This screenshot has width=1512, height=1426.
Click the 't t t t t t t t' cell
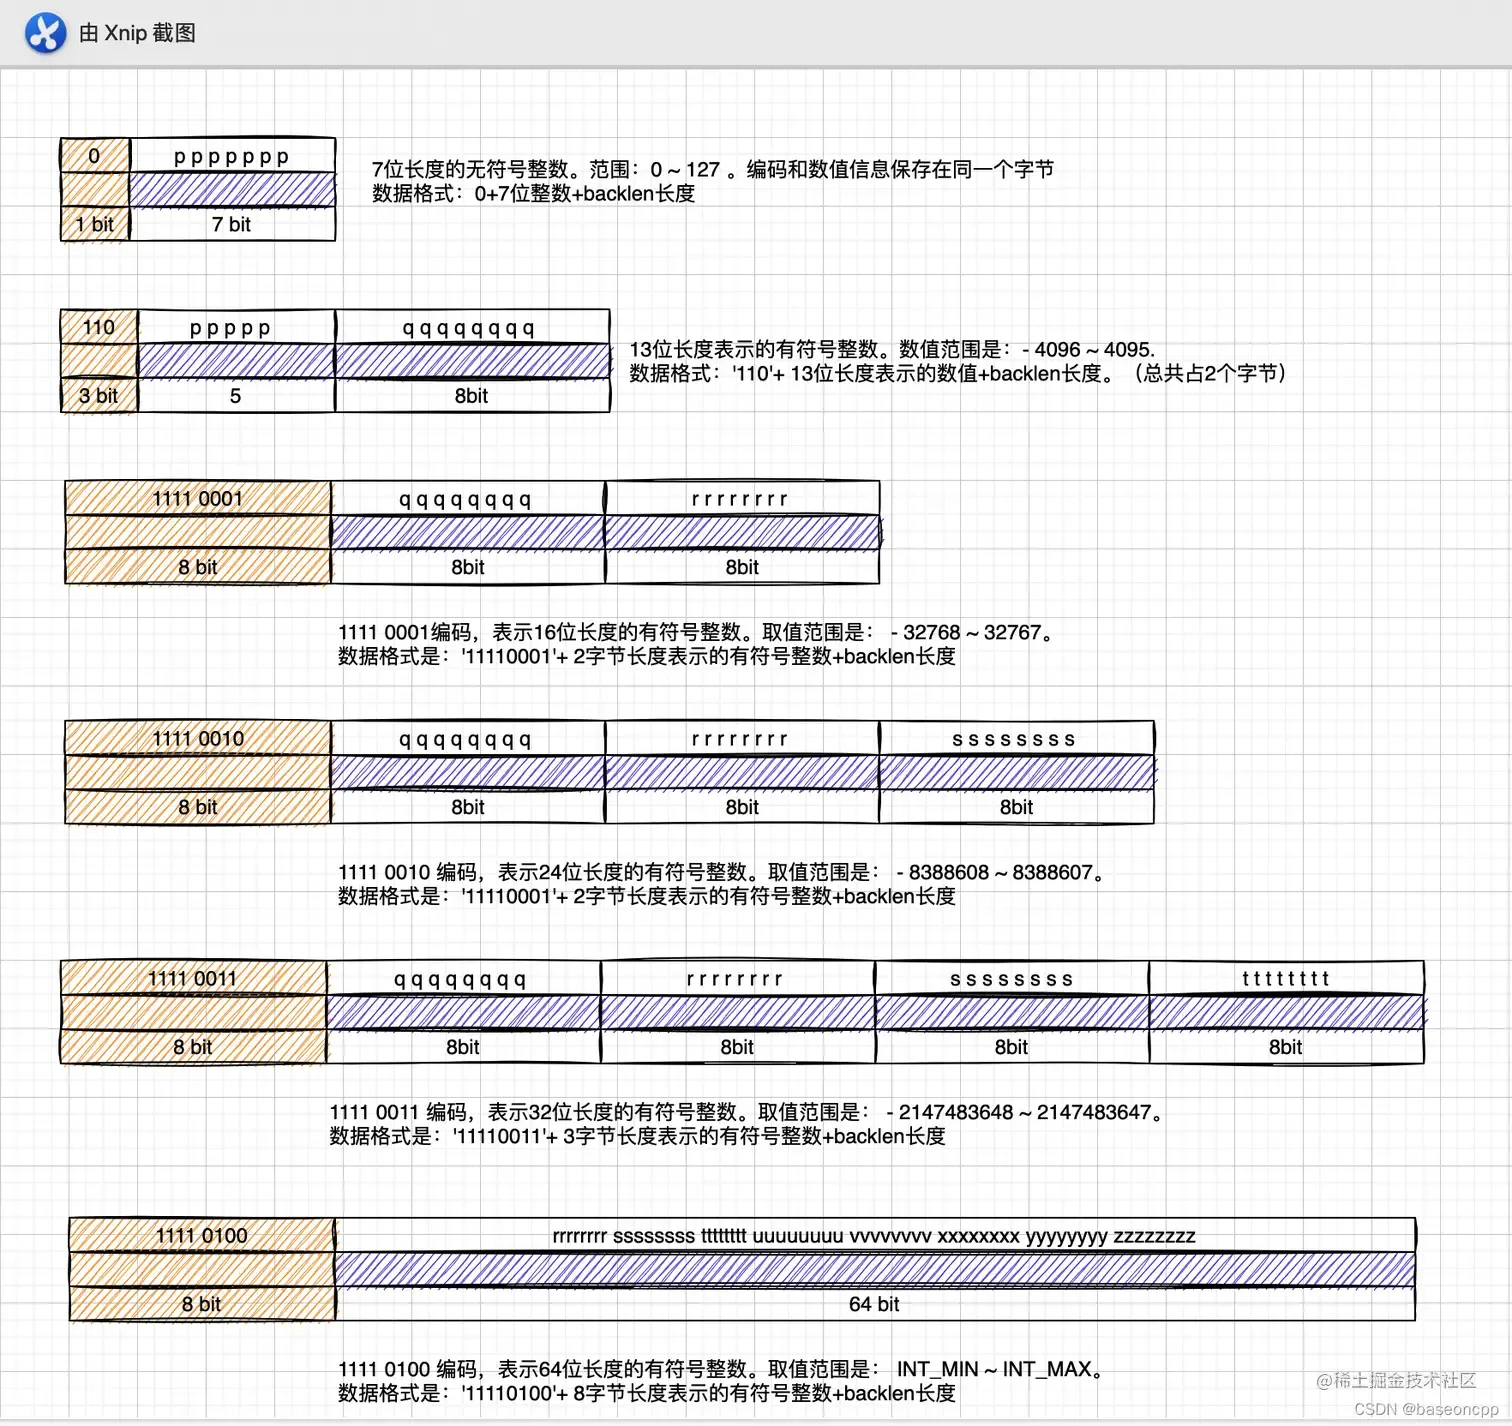click(x=1286, y=979)
